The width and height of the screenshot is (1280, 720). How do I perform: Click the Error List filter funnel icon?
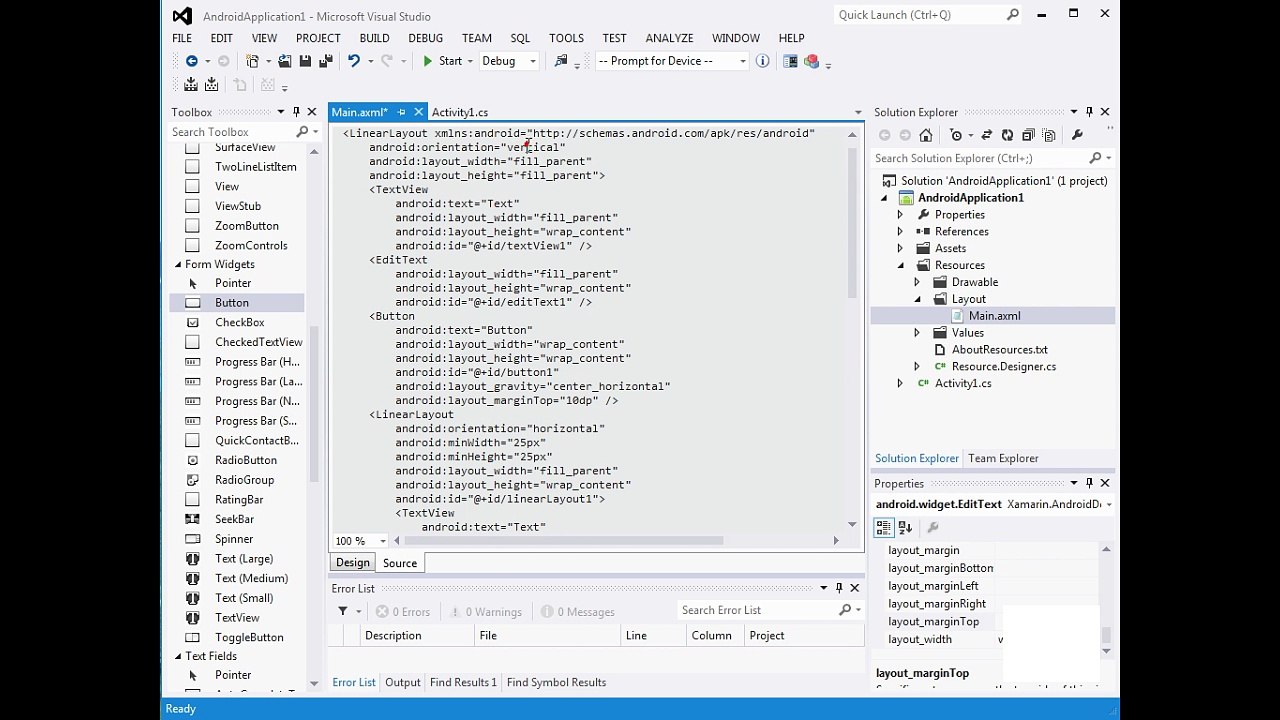click(x=343, y=611)
